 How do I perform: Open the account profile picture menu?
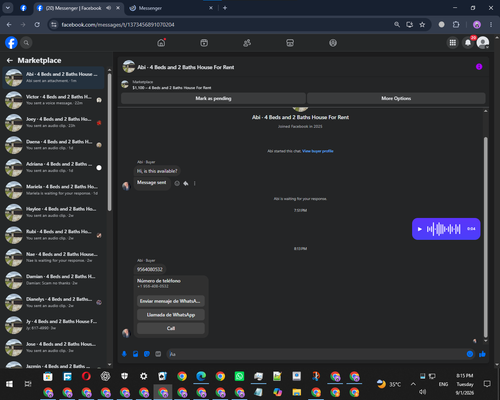pyautogui.click(x=483, y=43)
